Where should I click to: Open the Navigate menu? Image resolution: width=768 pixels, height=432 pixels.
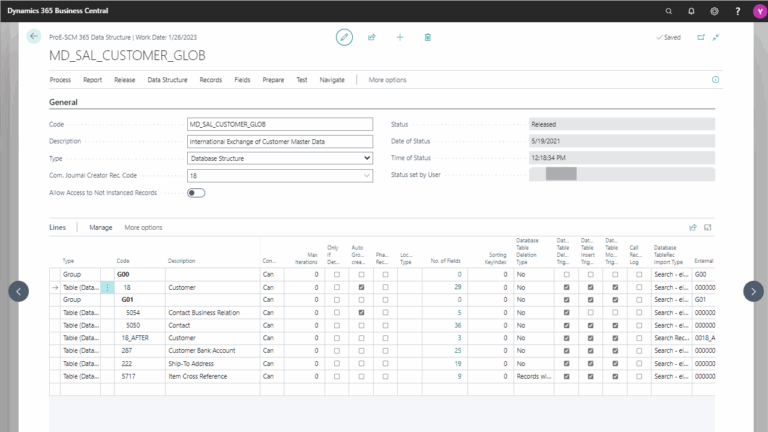click(332, 80)
